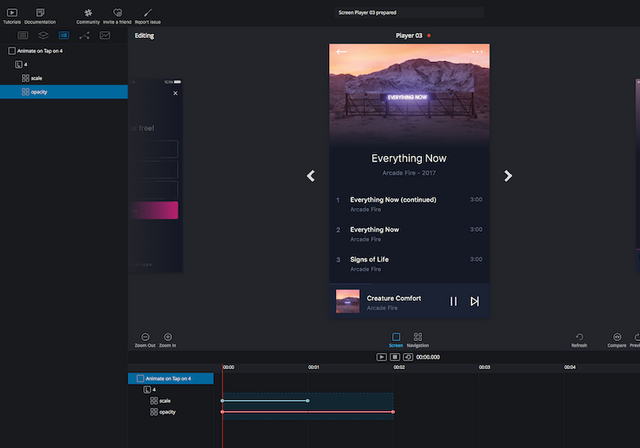Select track 2 Everything Now
This screenshot has width=640, height=448.
(x=409, y=234)
